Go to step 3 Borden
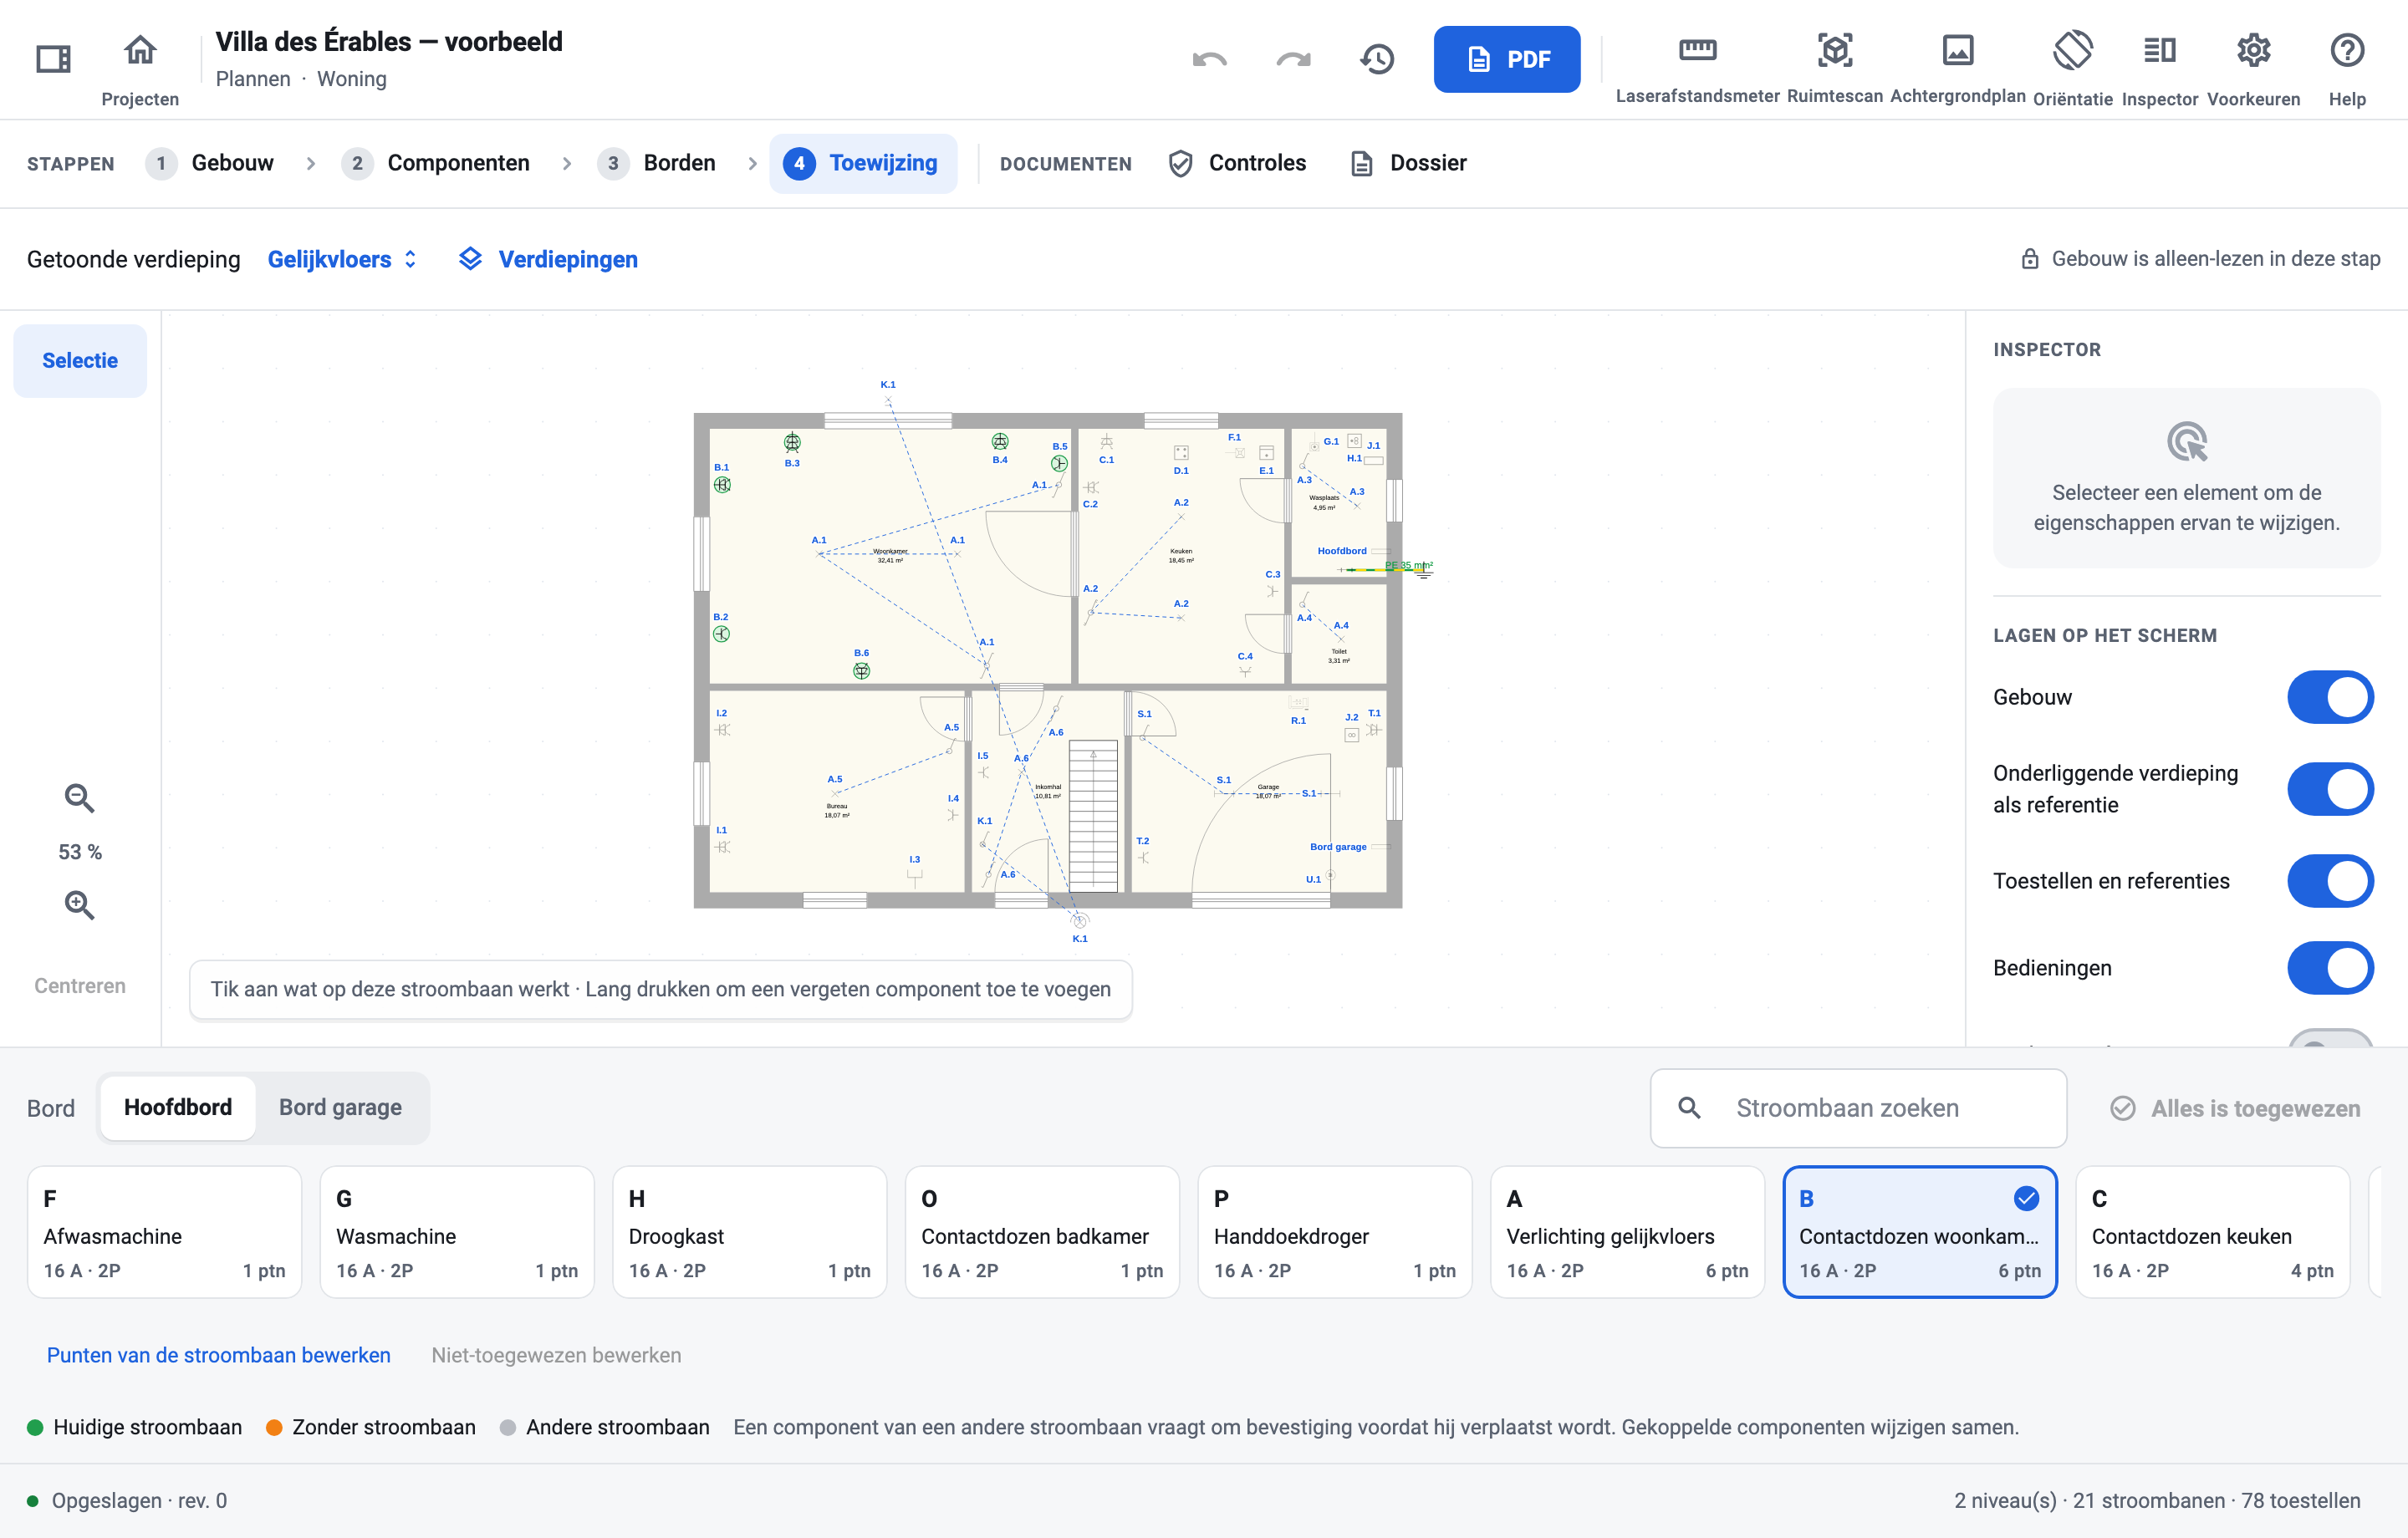Viewport: 2408px width, 1538px height. [x=657, y=163]
